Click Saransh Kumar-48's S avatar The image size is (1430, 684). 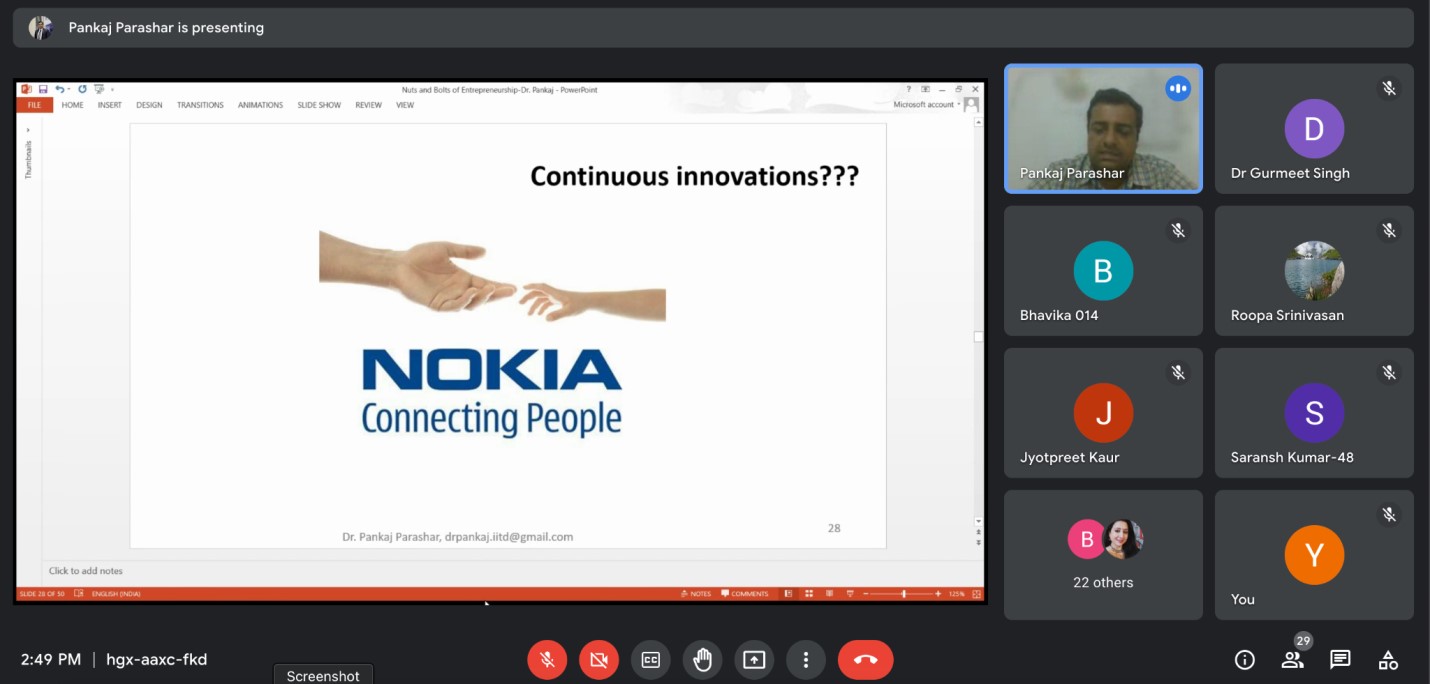[1314, 413]
